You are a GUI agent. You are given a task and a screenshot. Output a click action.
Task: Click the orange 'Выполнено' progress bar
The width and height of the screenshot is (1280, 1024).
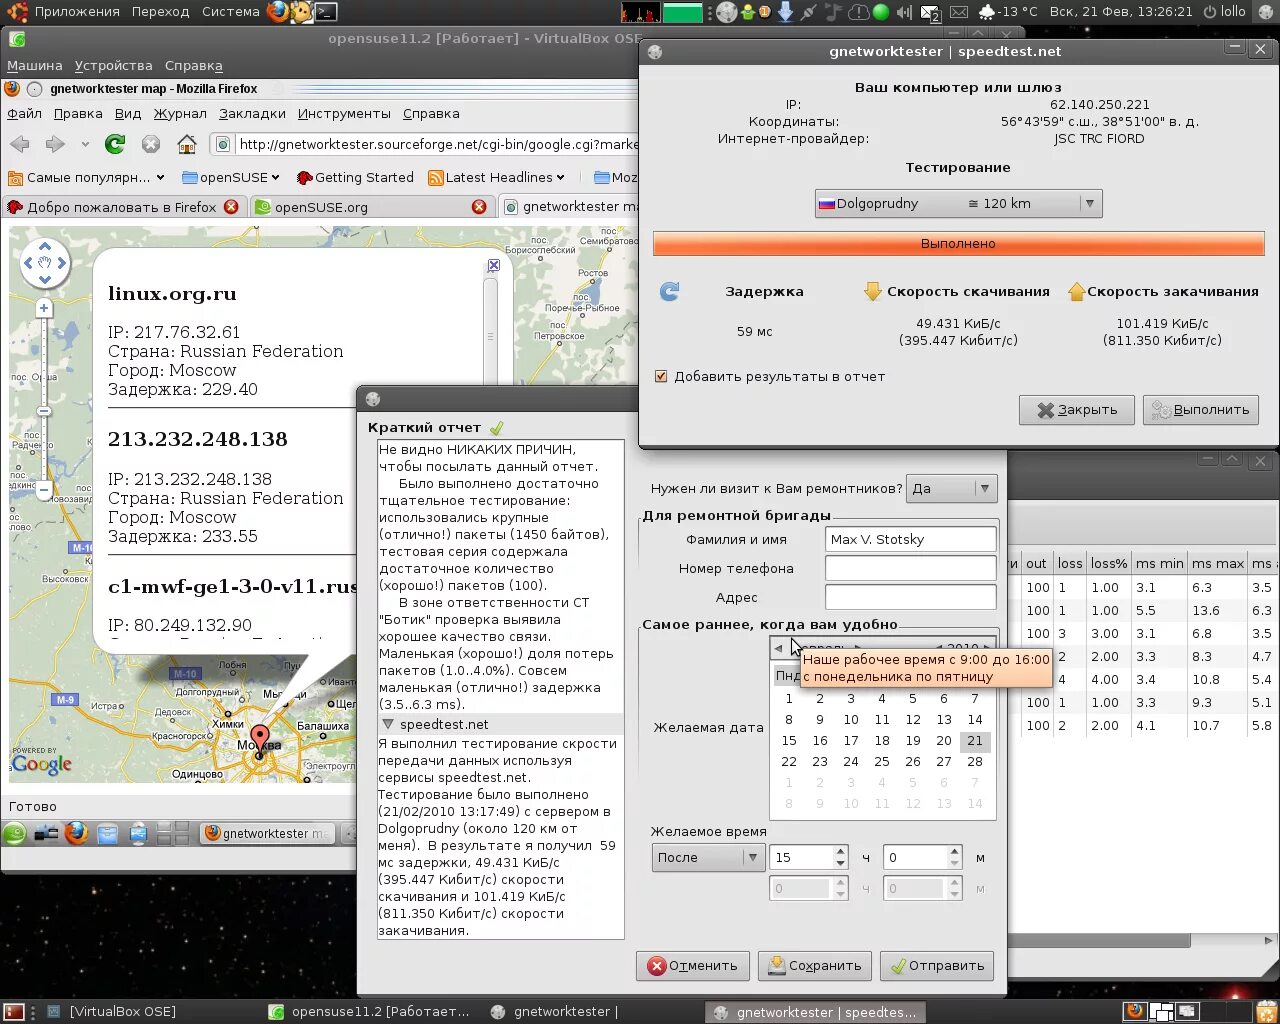point(958,243)
